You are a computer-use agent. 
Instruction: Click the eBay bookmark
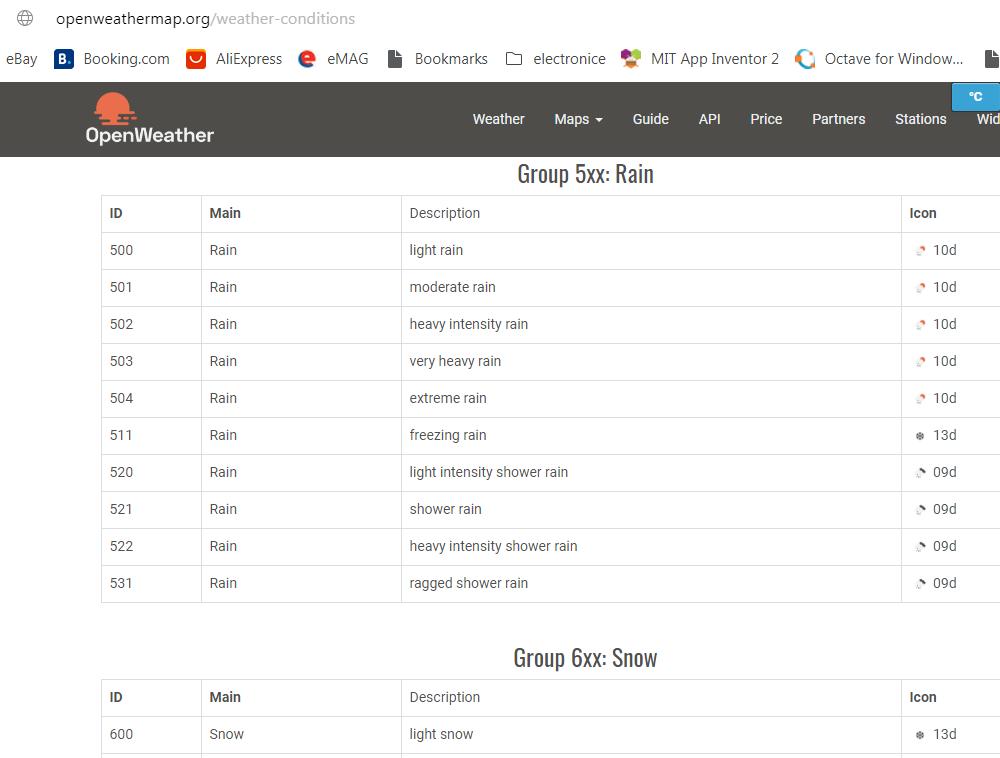pyautogui.click(x=22, y=59)
